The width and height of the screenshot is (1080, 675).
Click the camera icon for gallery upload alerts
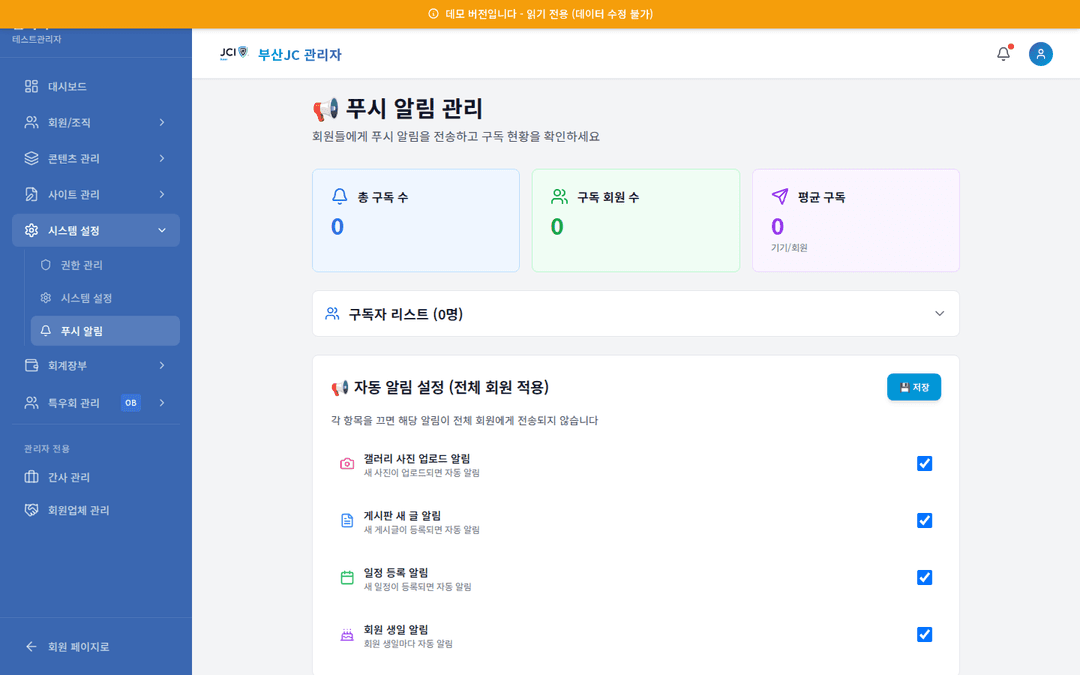[x=347, y=463]
